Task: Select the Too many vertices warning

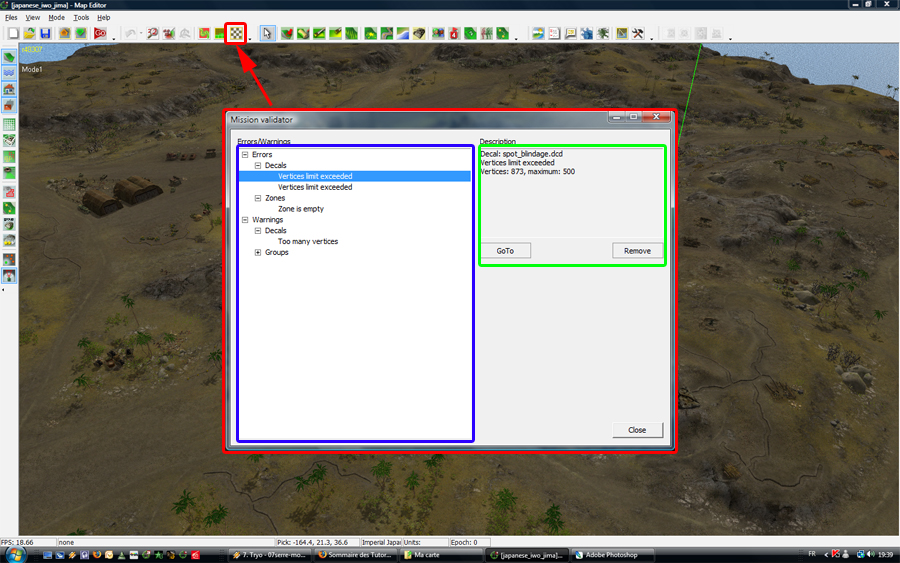Action: coord(308,242)
